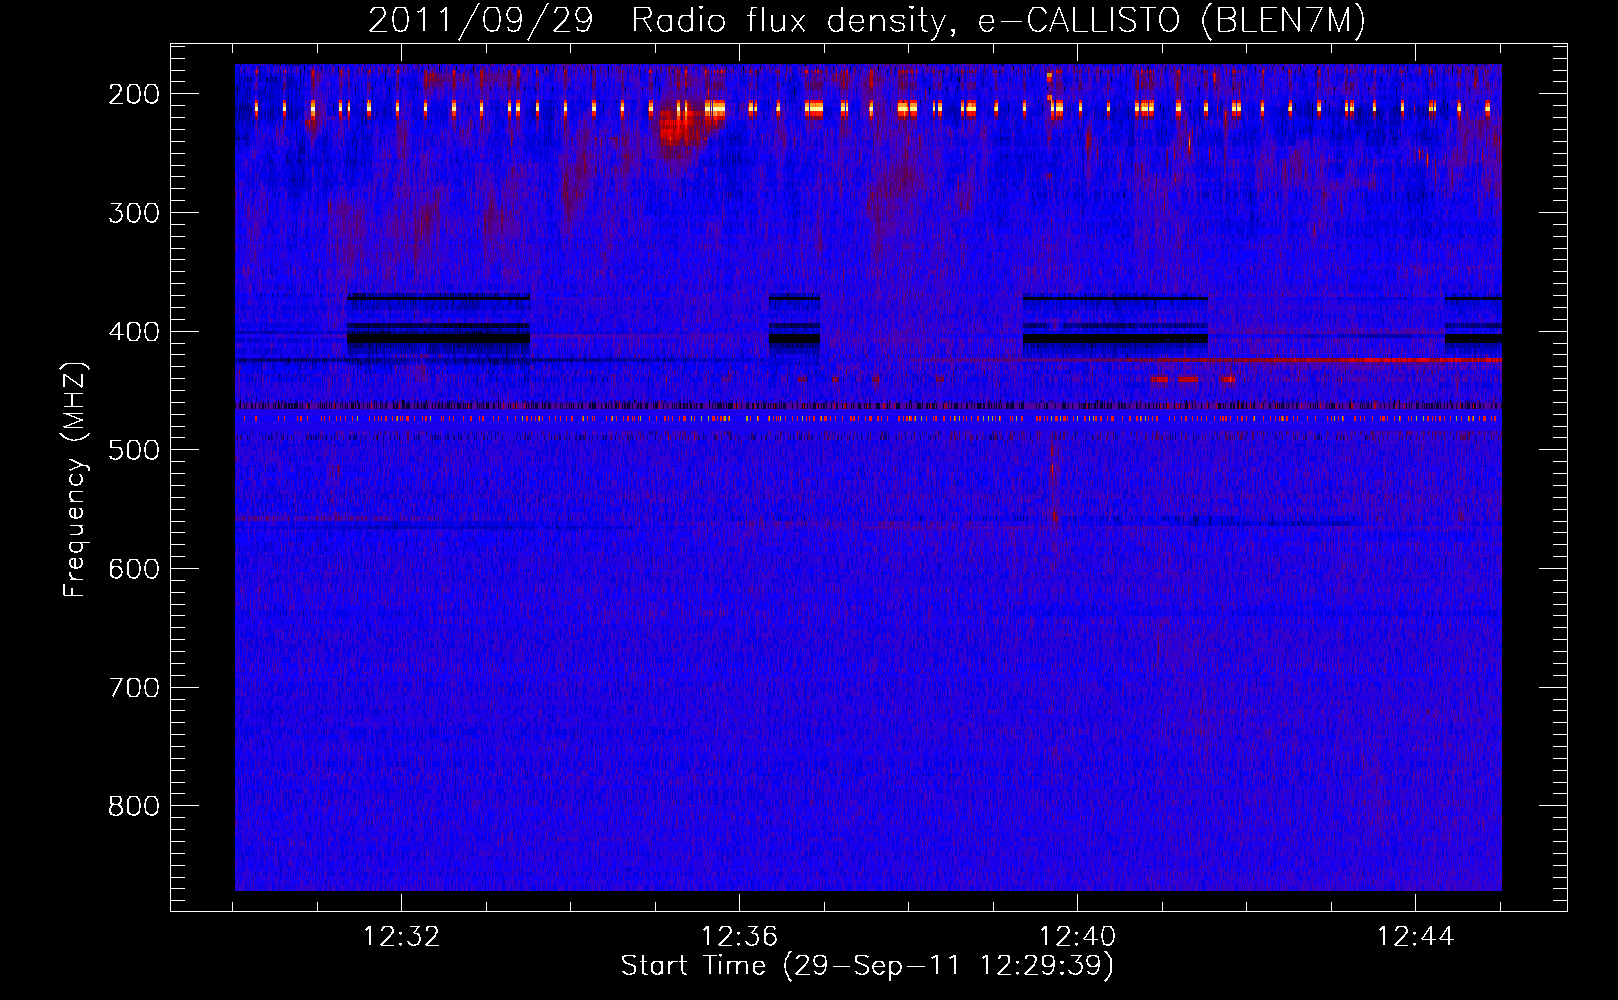Click the 600 frequency tick label

(x=134, y=569)
